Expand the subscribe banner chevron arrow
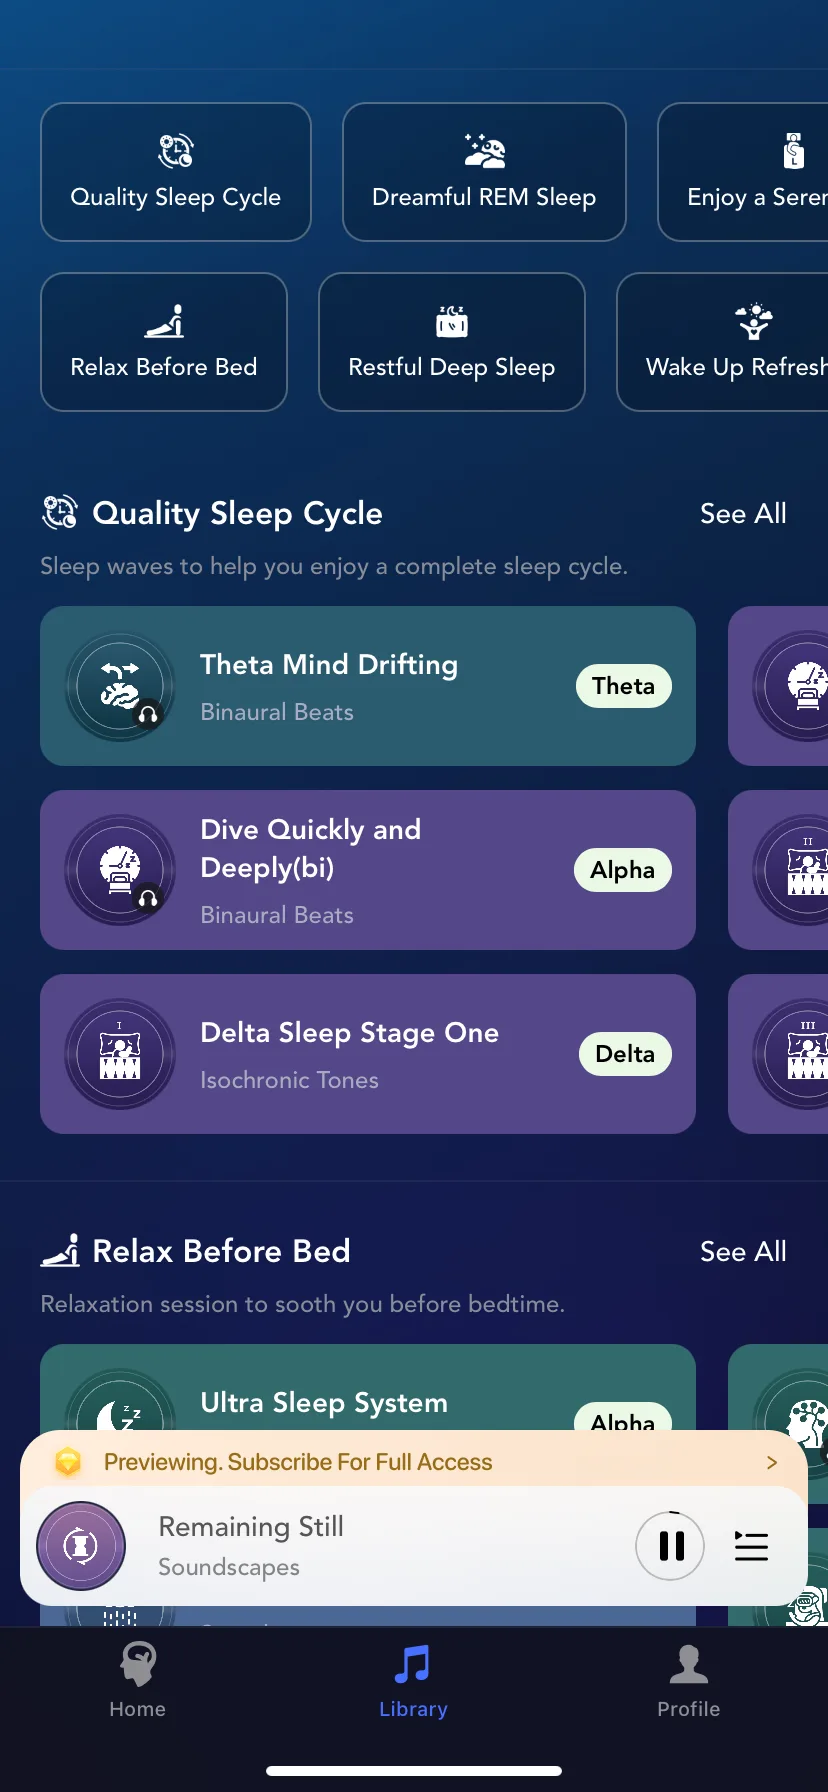828x1792 pixels. (x=772, y=1462)
